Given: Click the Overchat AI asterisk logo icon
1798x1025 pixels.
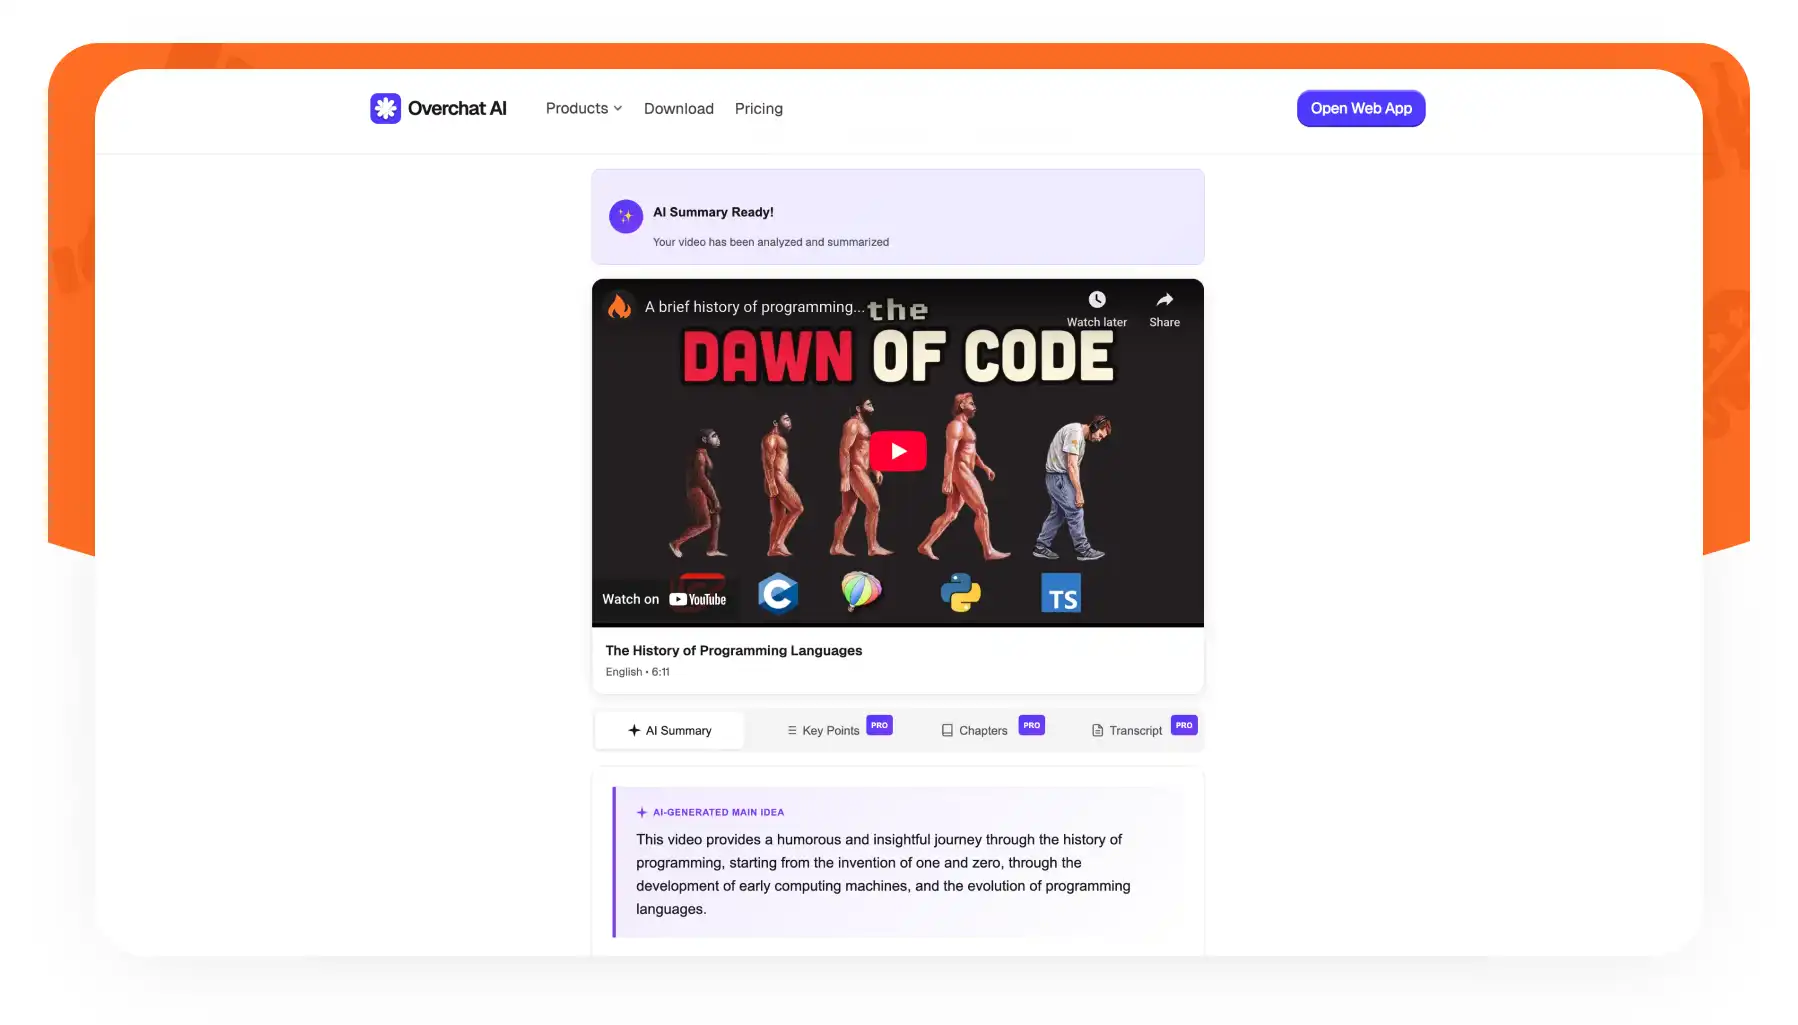Looking at the screenshot, I should coord(385,108).
